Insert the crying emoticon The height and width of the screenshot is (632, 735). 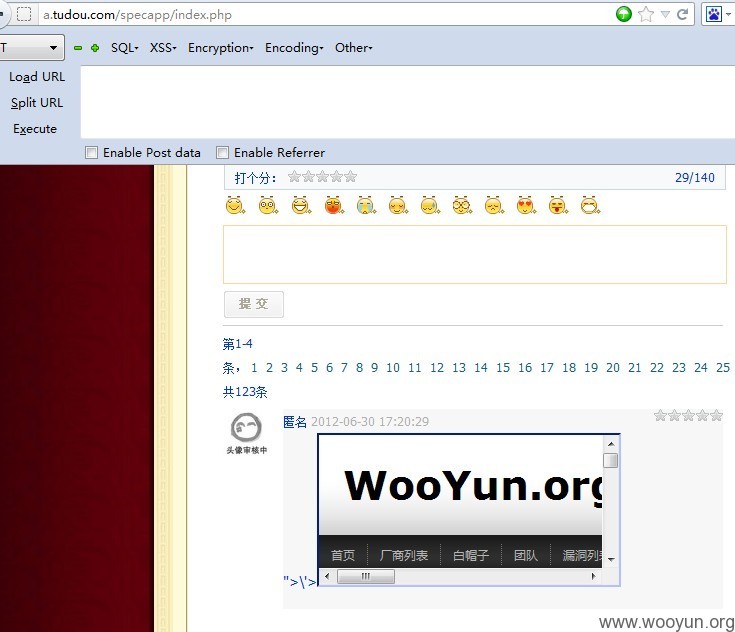(x=366, y=205)
